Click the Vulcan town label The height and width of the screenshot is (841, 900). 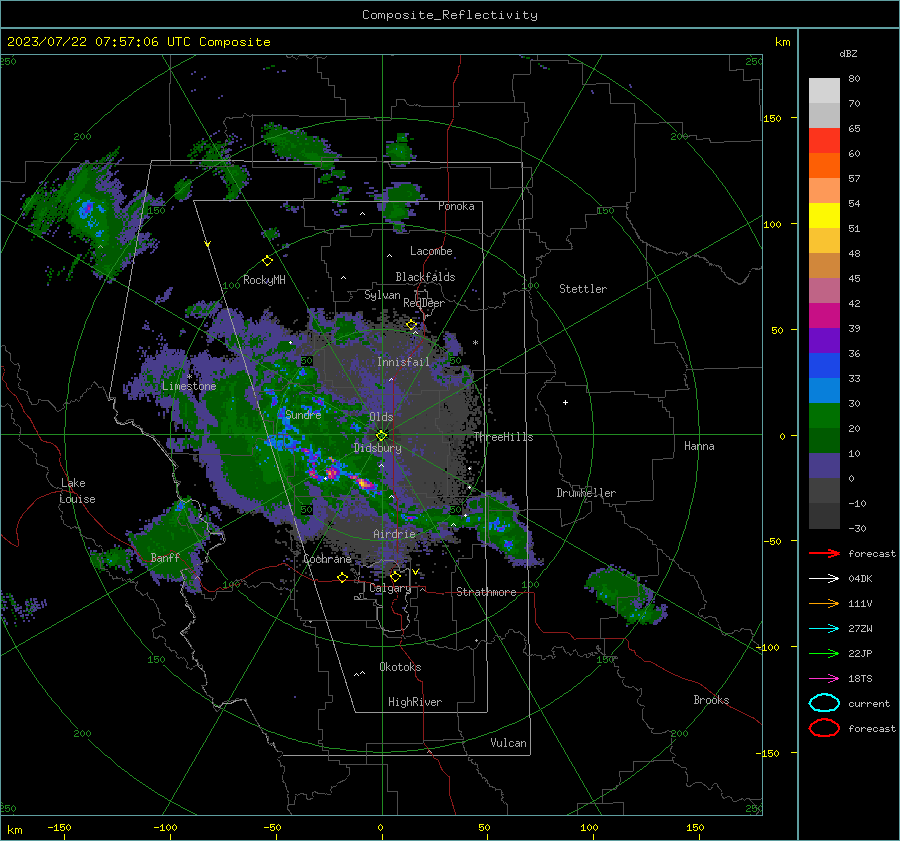(508, 743)
